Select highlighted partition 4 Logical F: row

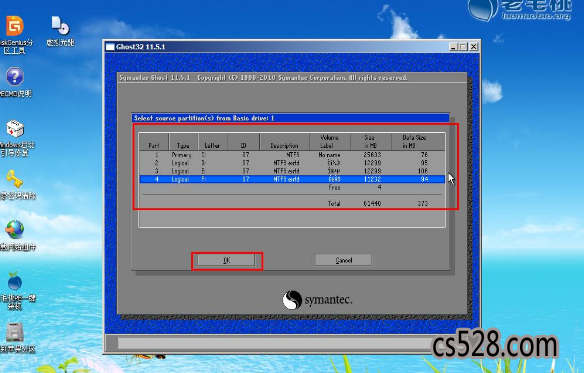pyautogui.click(x=292, y=179)
